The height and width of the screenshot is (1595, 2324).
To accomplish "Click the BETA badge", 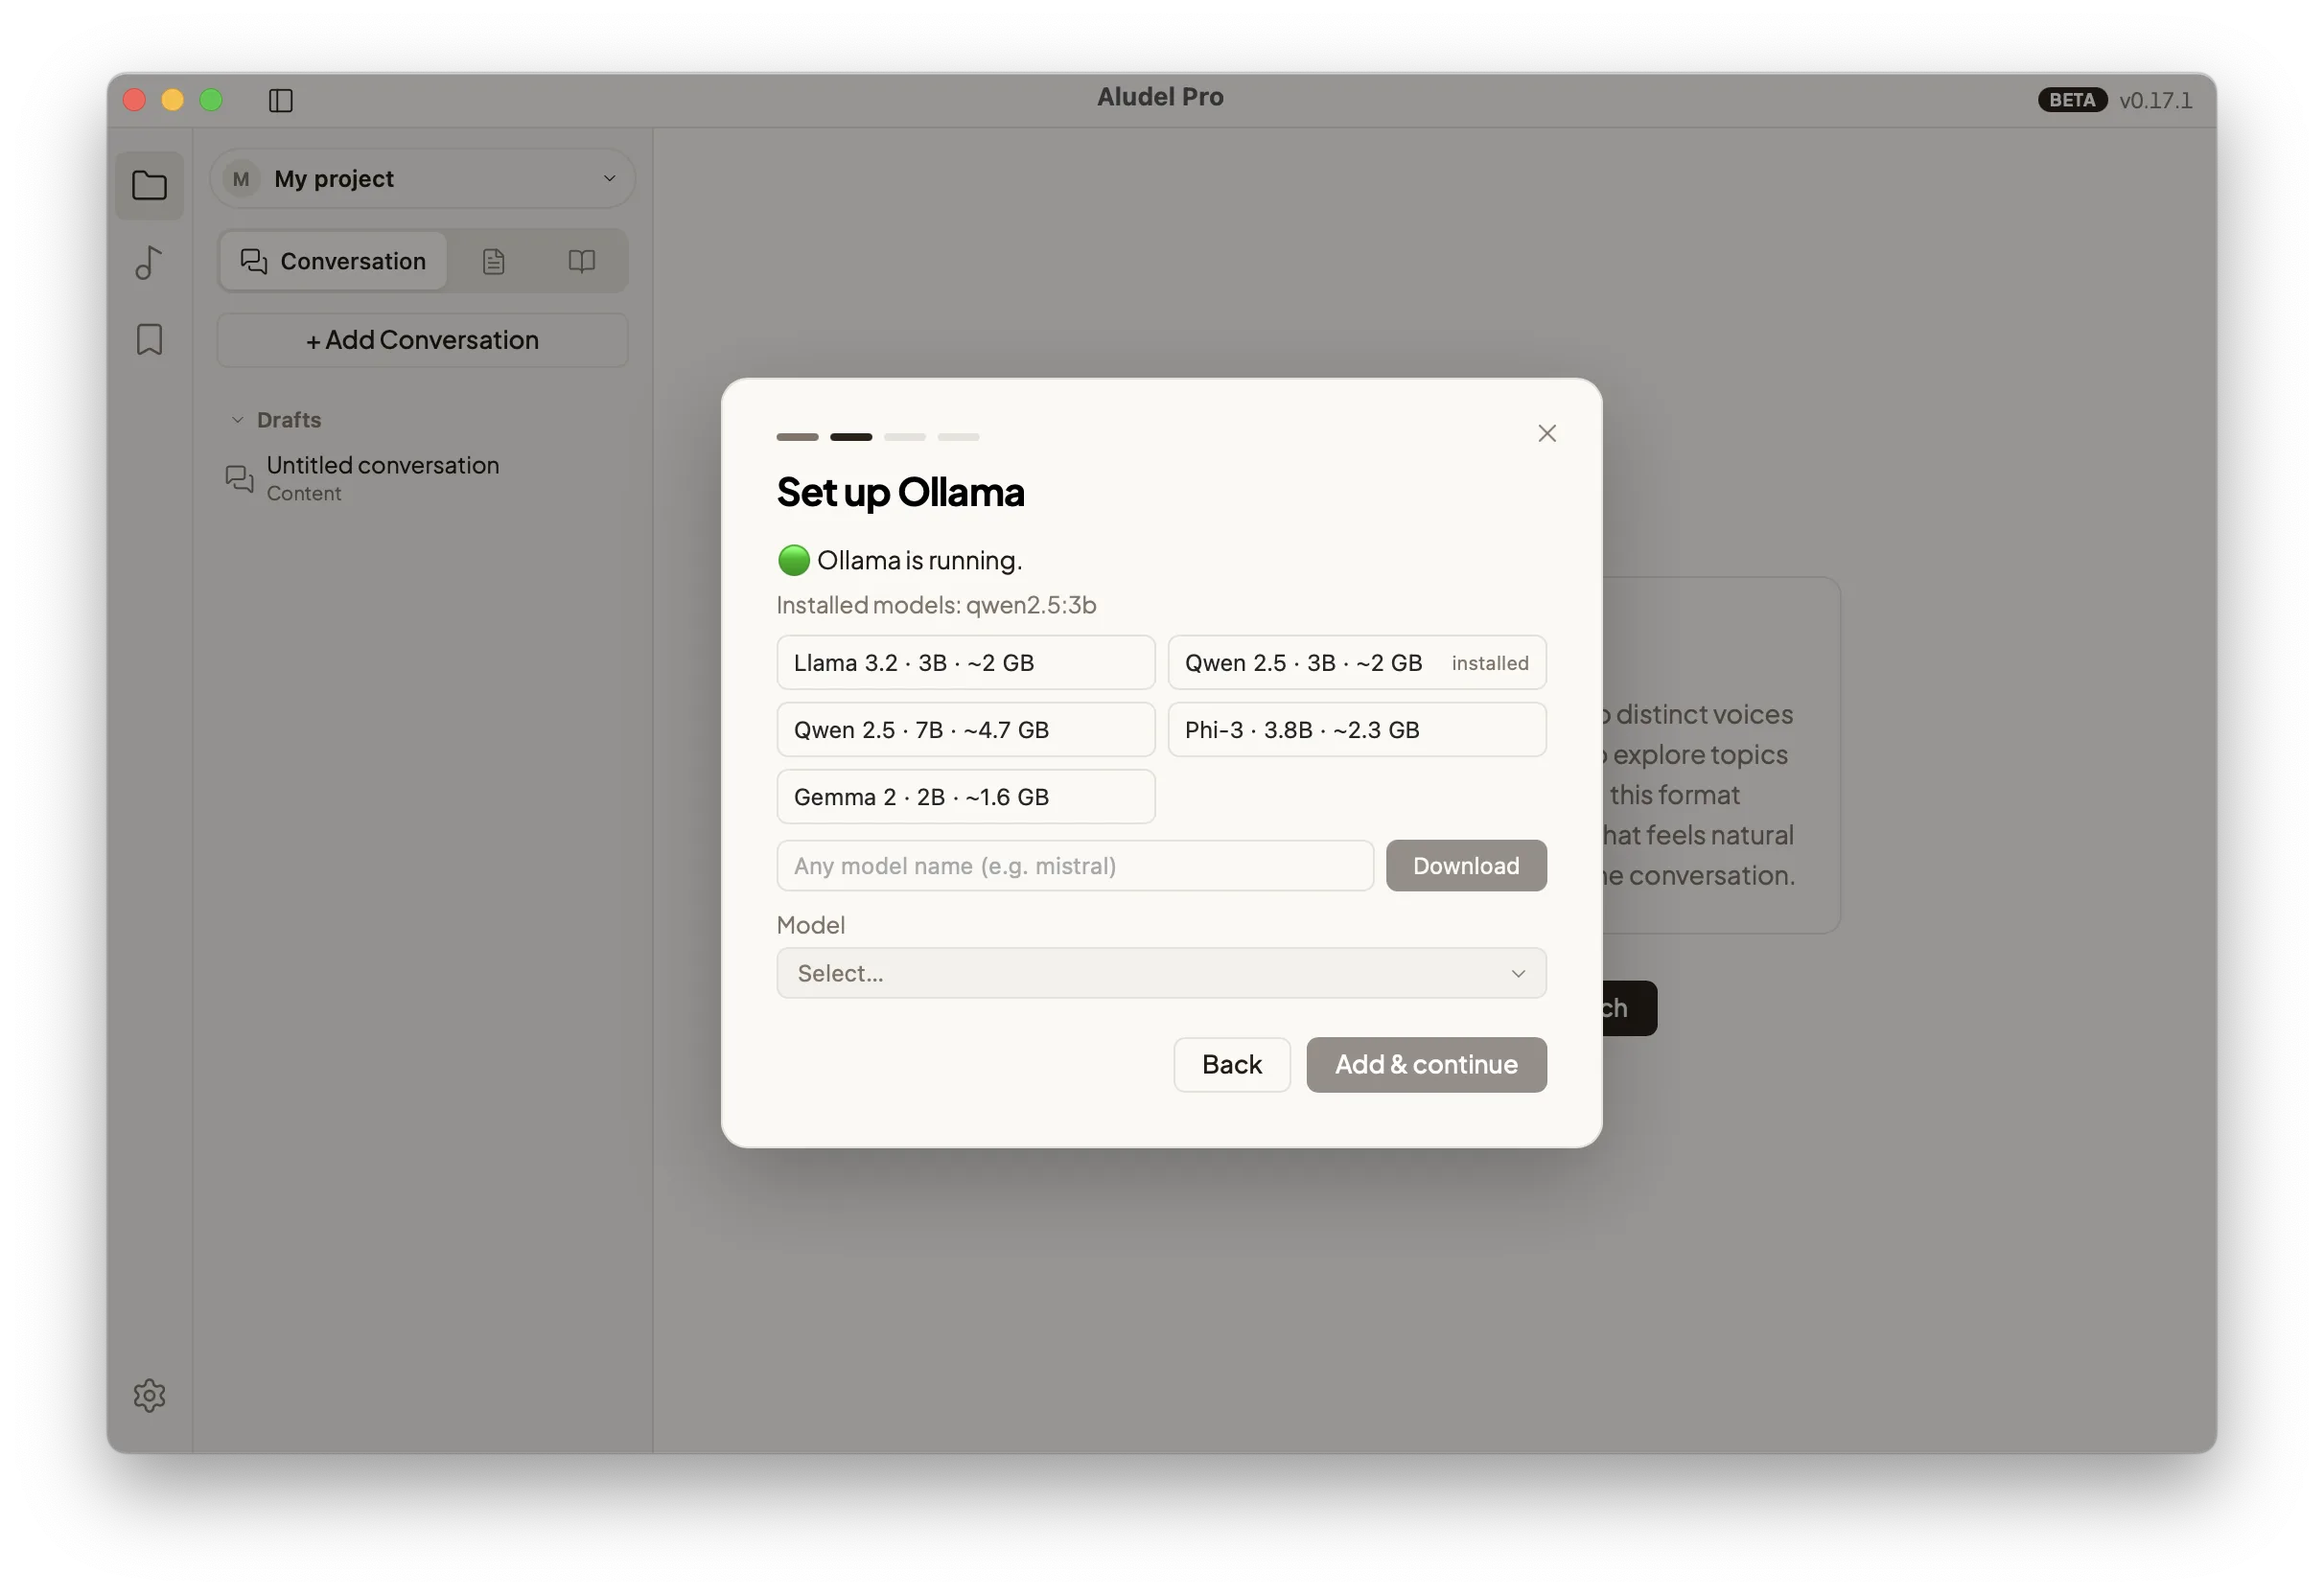I will [x=2071, y=99].
